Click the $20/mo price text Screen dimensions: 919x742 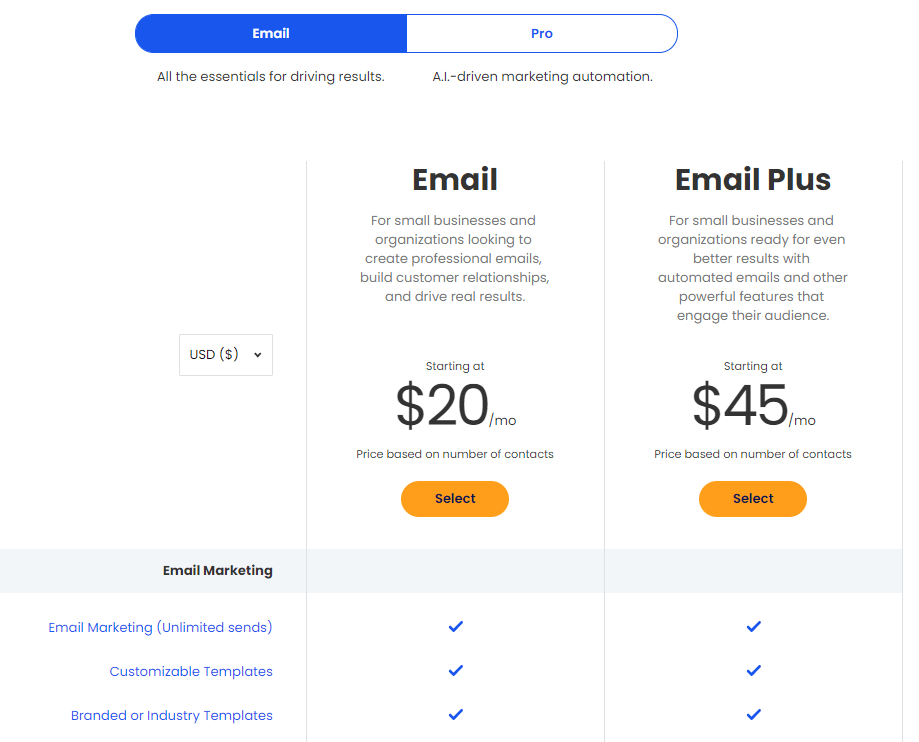456,404
